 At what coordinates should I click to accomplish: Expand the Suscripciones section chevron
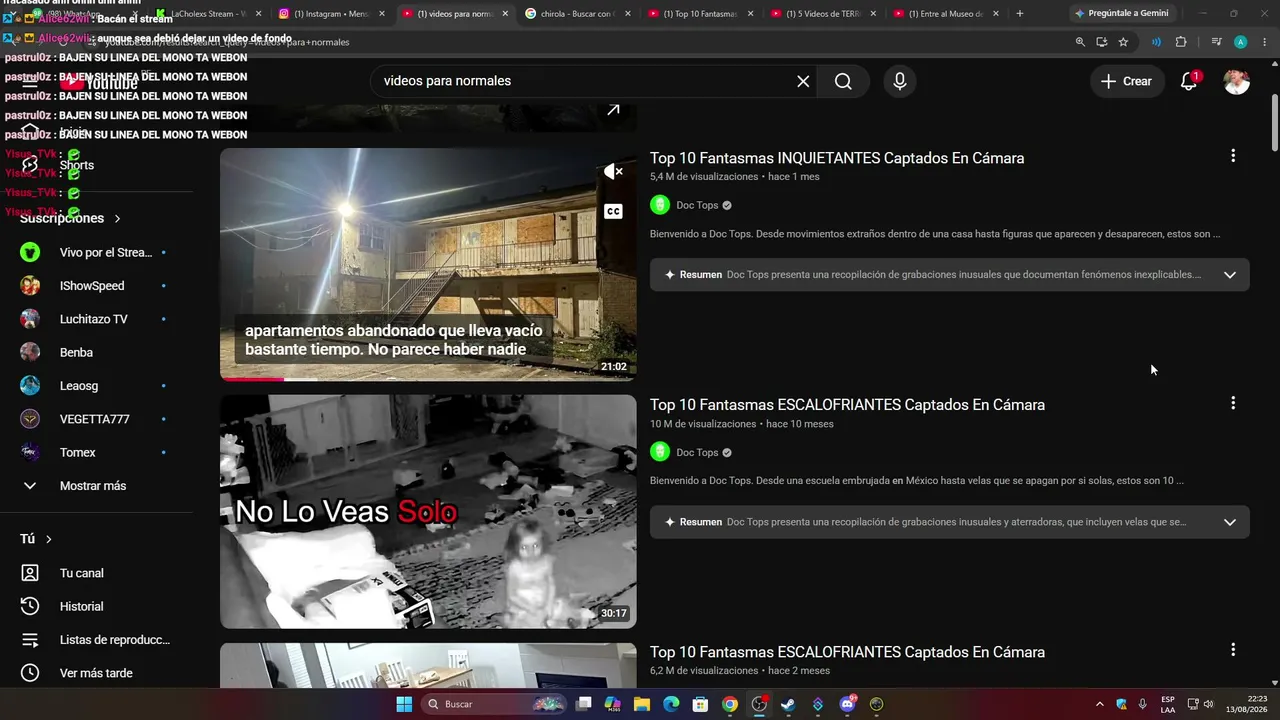117,218
